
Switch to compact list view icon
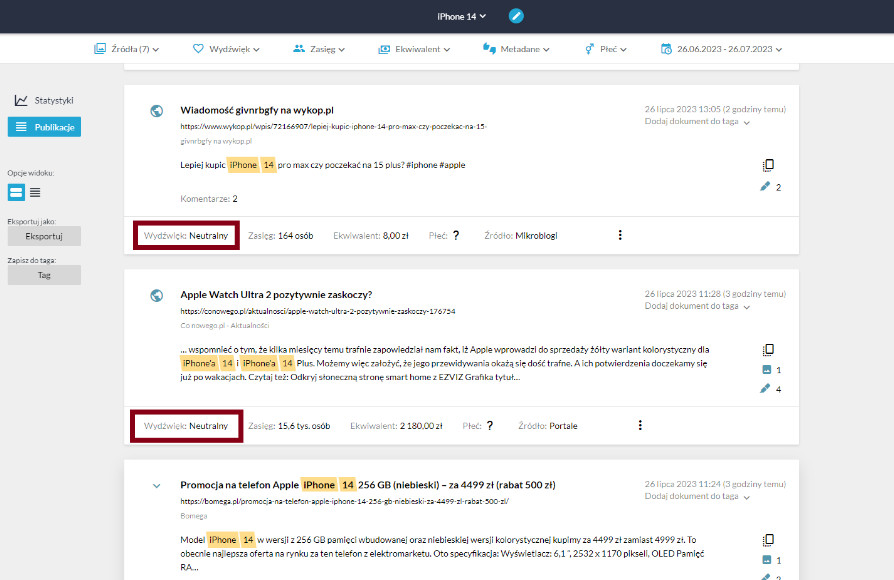tap(35, 192)
